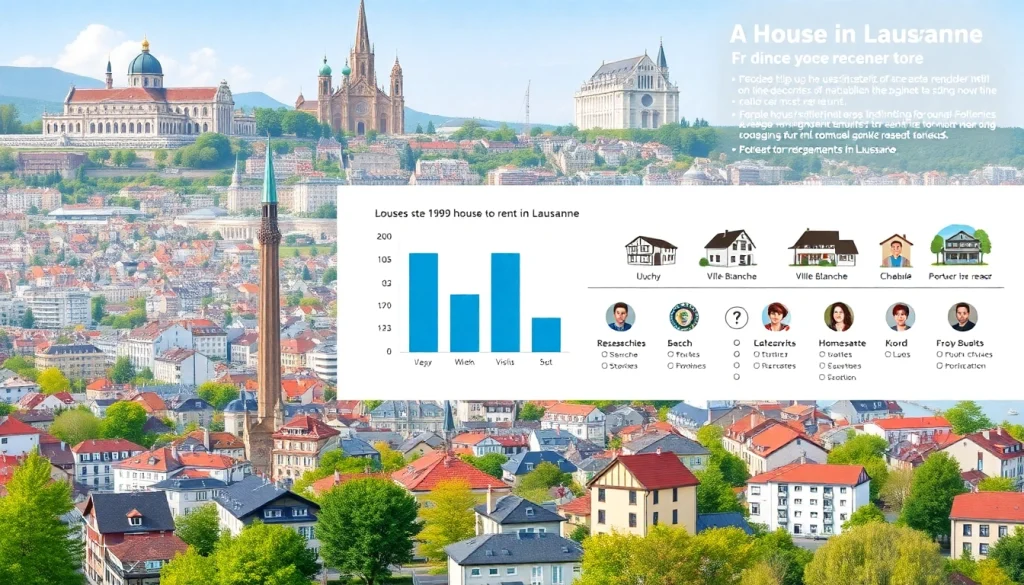Click the Uuchy half-timbered house icon

tap(651, 250)
